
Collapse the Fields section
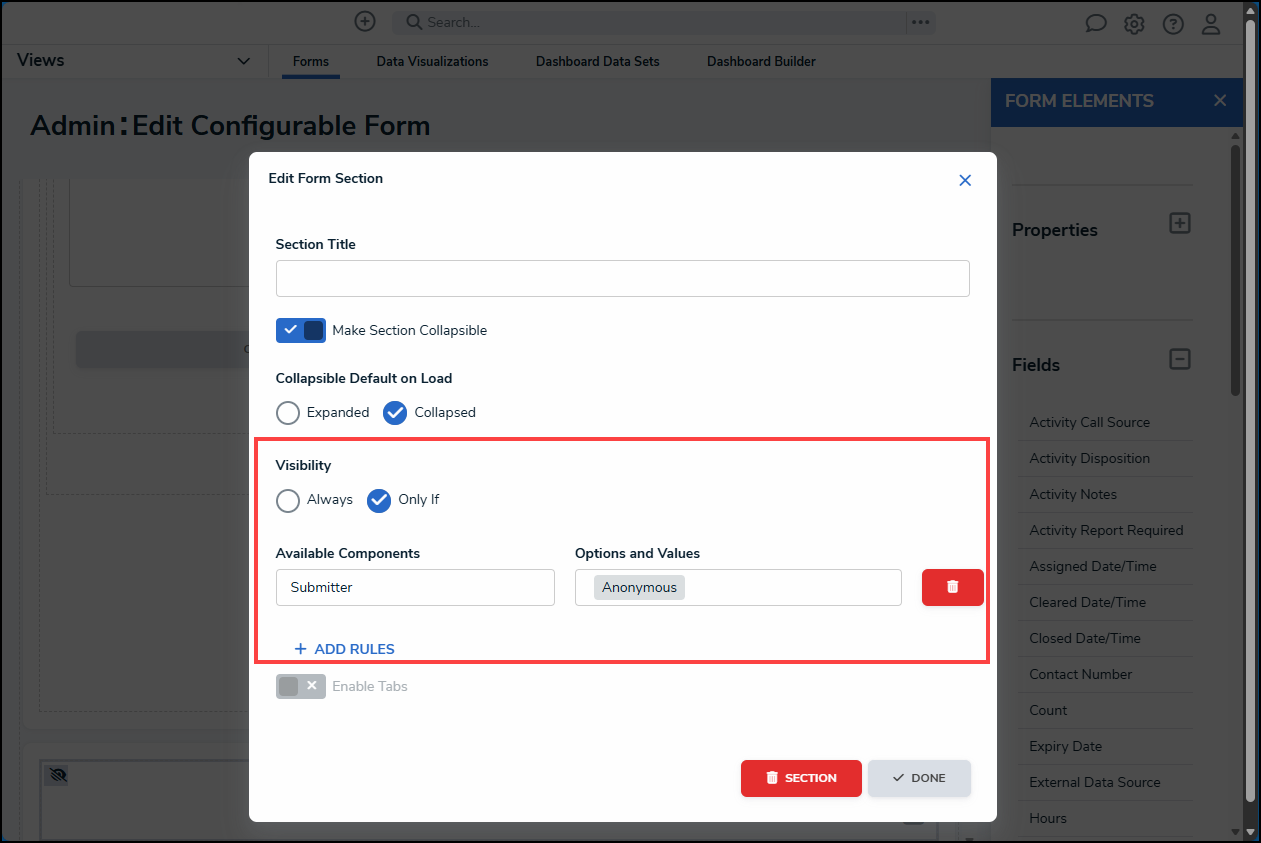tap(1180, 358)
